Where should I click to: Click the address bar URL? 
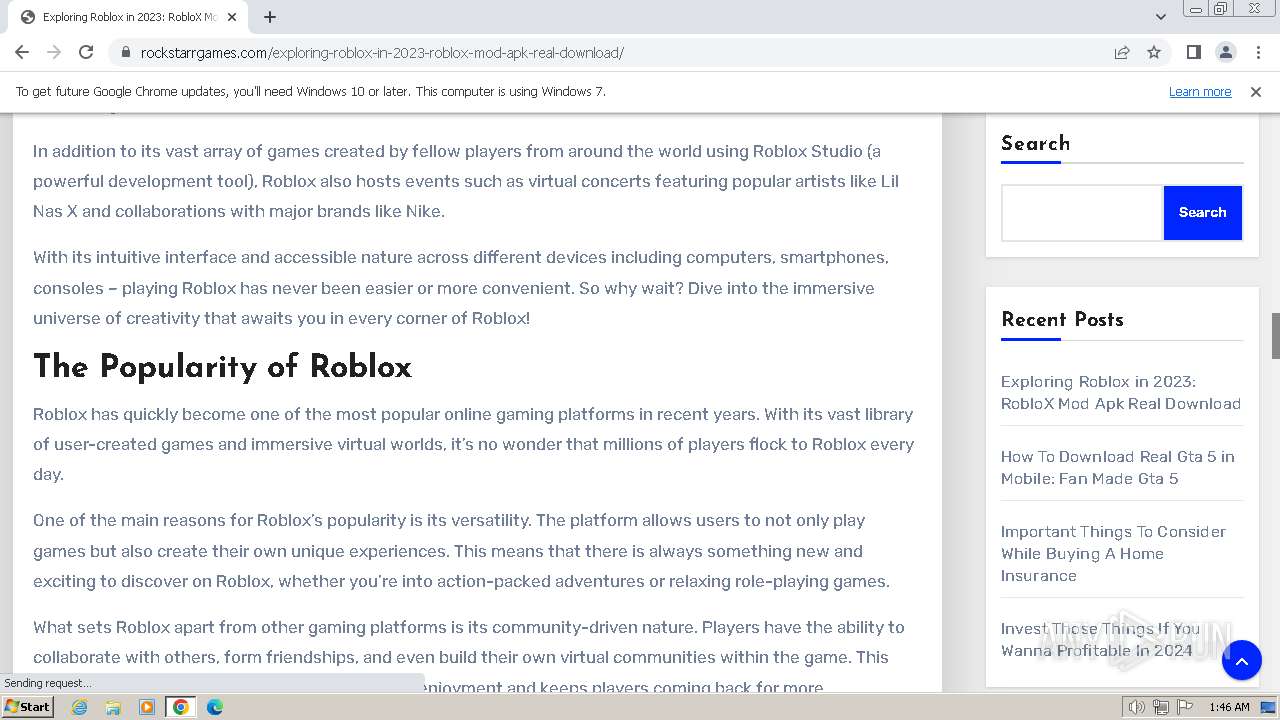click(x=382, y=52)
